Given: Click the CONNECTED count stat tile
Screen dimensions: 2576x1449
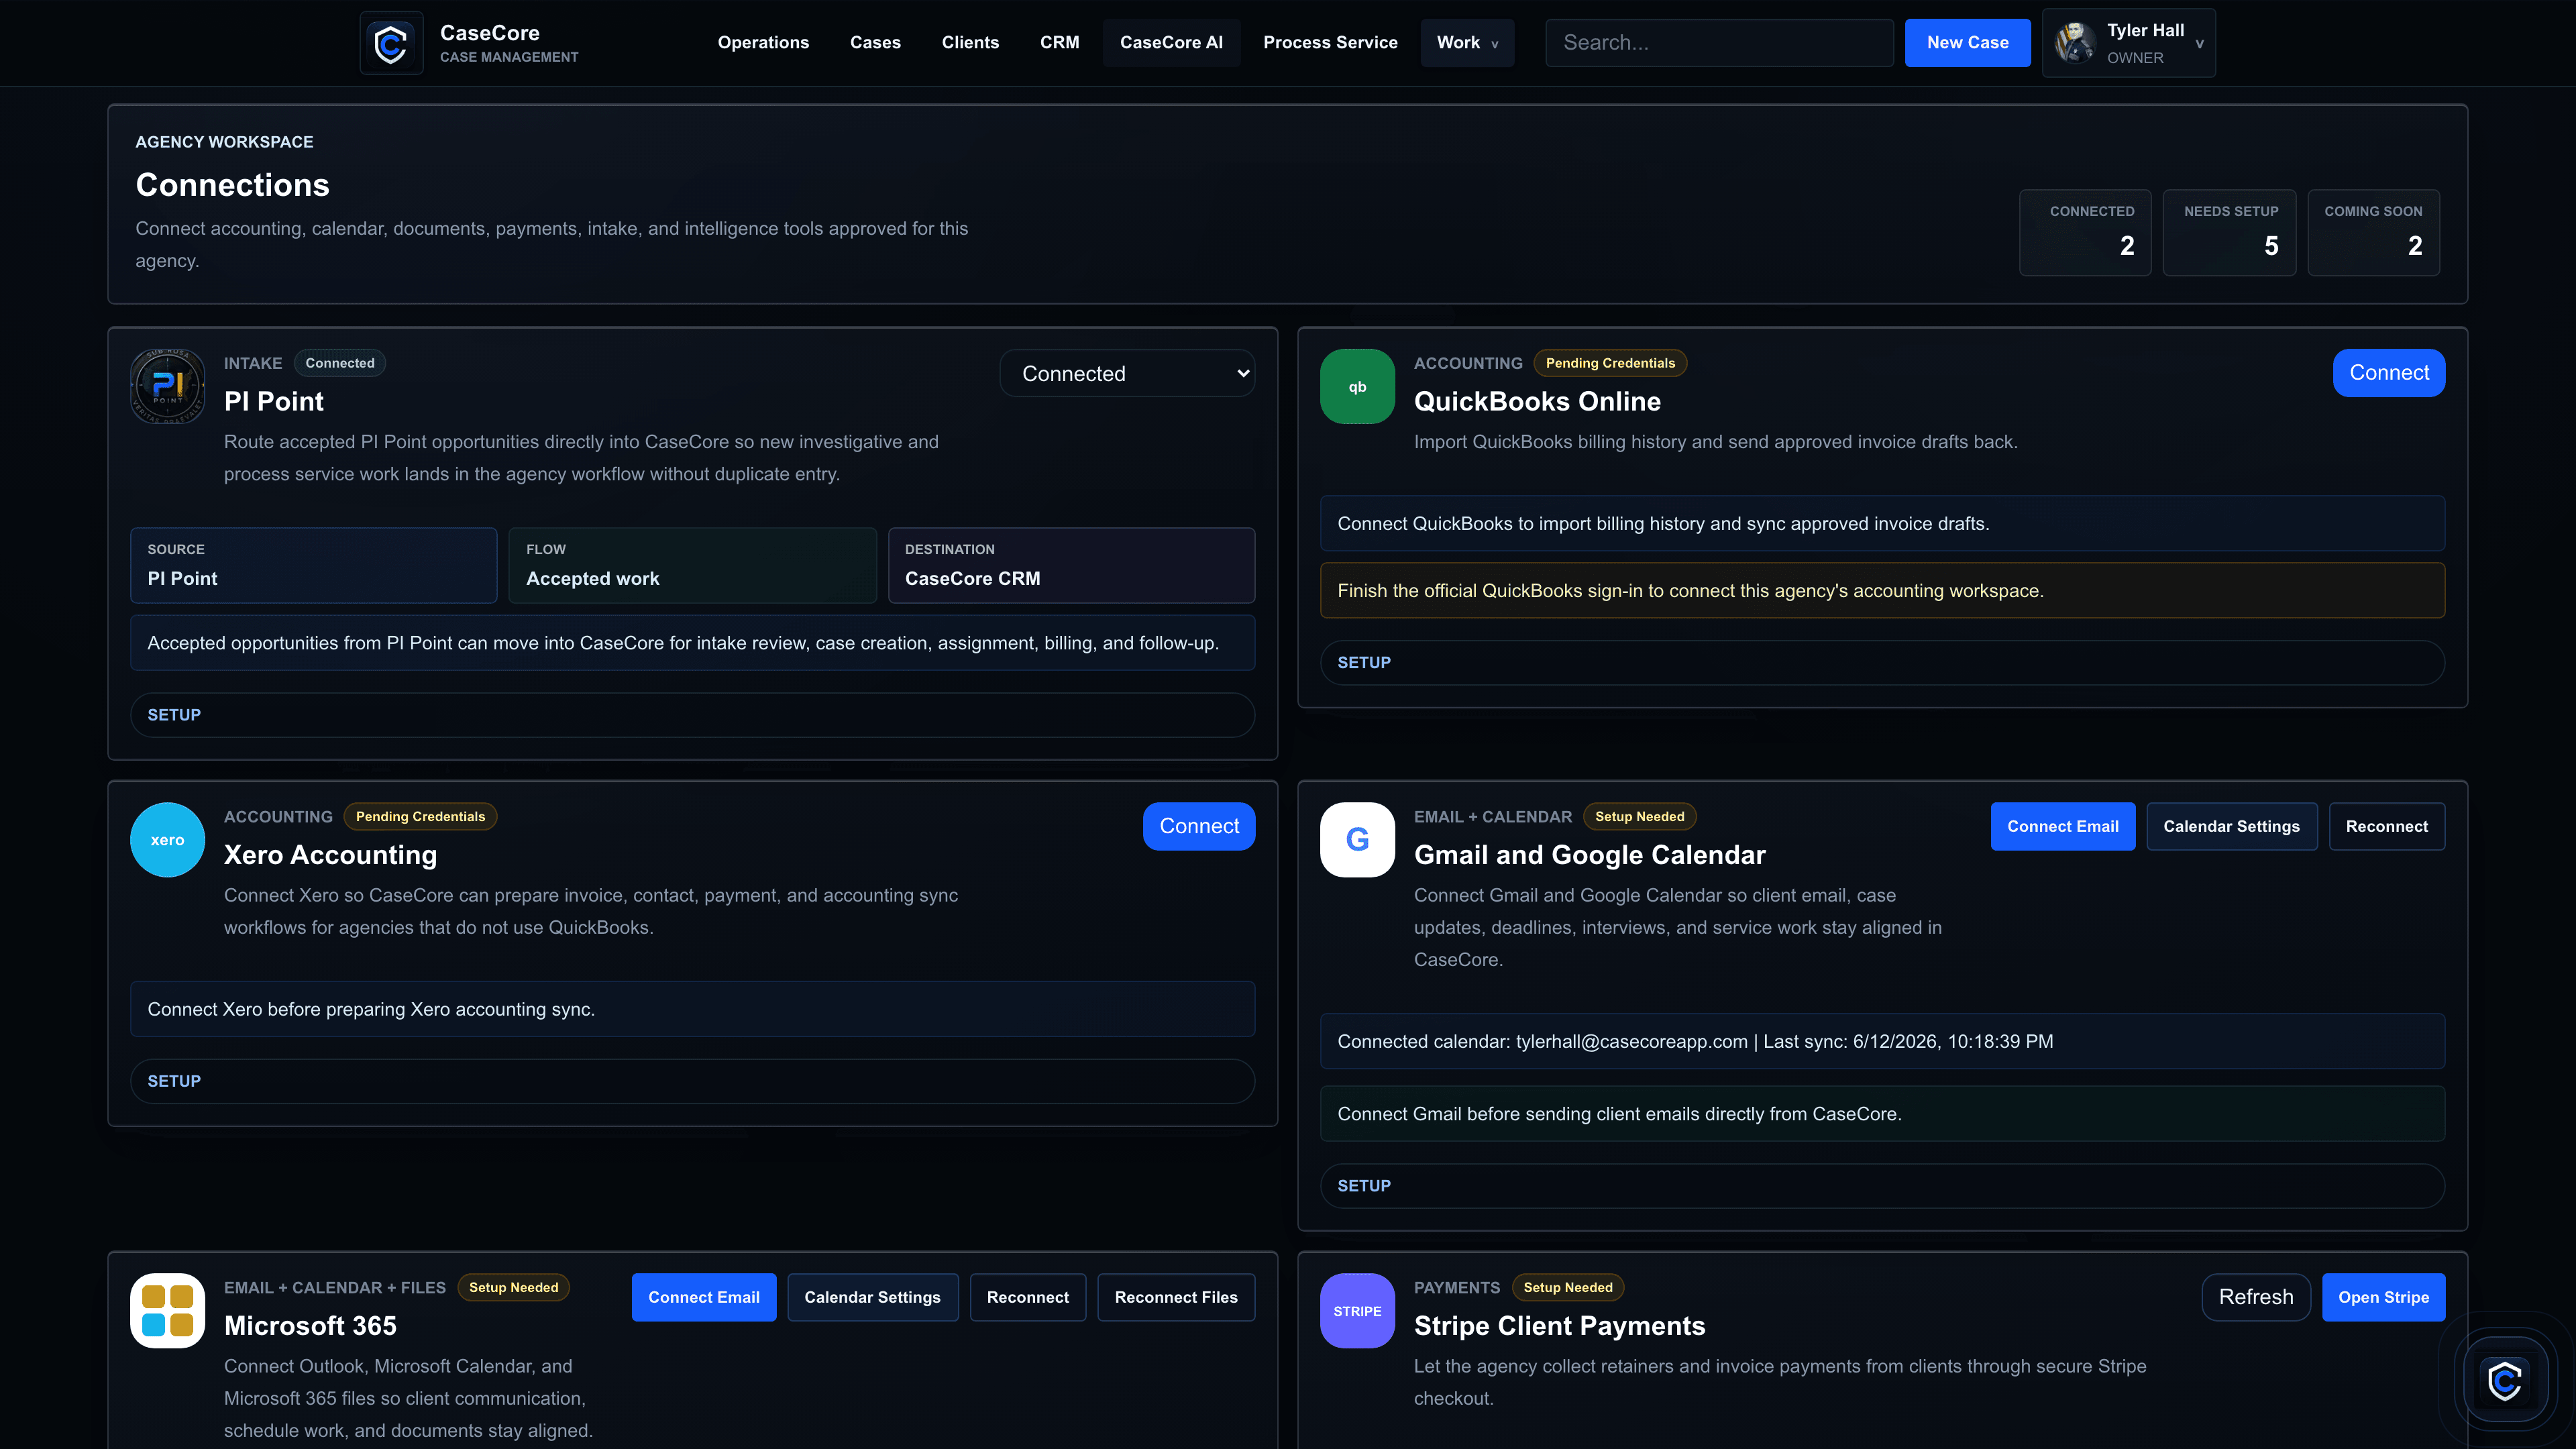Looking at the screenshot, I should (x=2085, y=233).
